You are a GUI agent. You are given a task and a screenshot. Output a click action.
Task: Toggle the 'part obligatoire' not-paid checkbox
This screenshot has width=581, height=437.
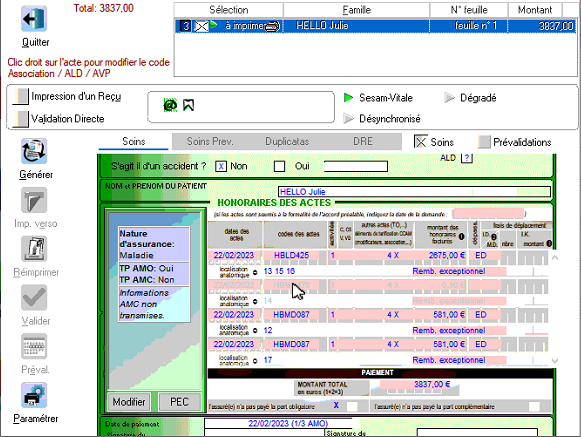click(352, 407)
